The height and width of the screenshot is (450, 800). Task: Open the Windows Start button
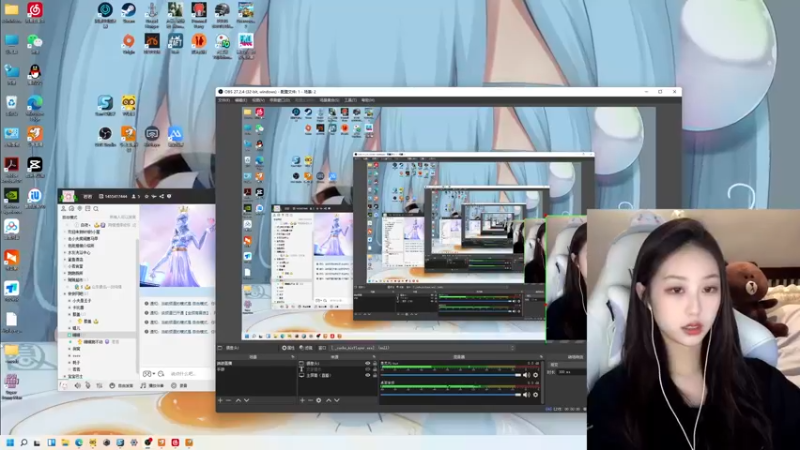[10, 442]
